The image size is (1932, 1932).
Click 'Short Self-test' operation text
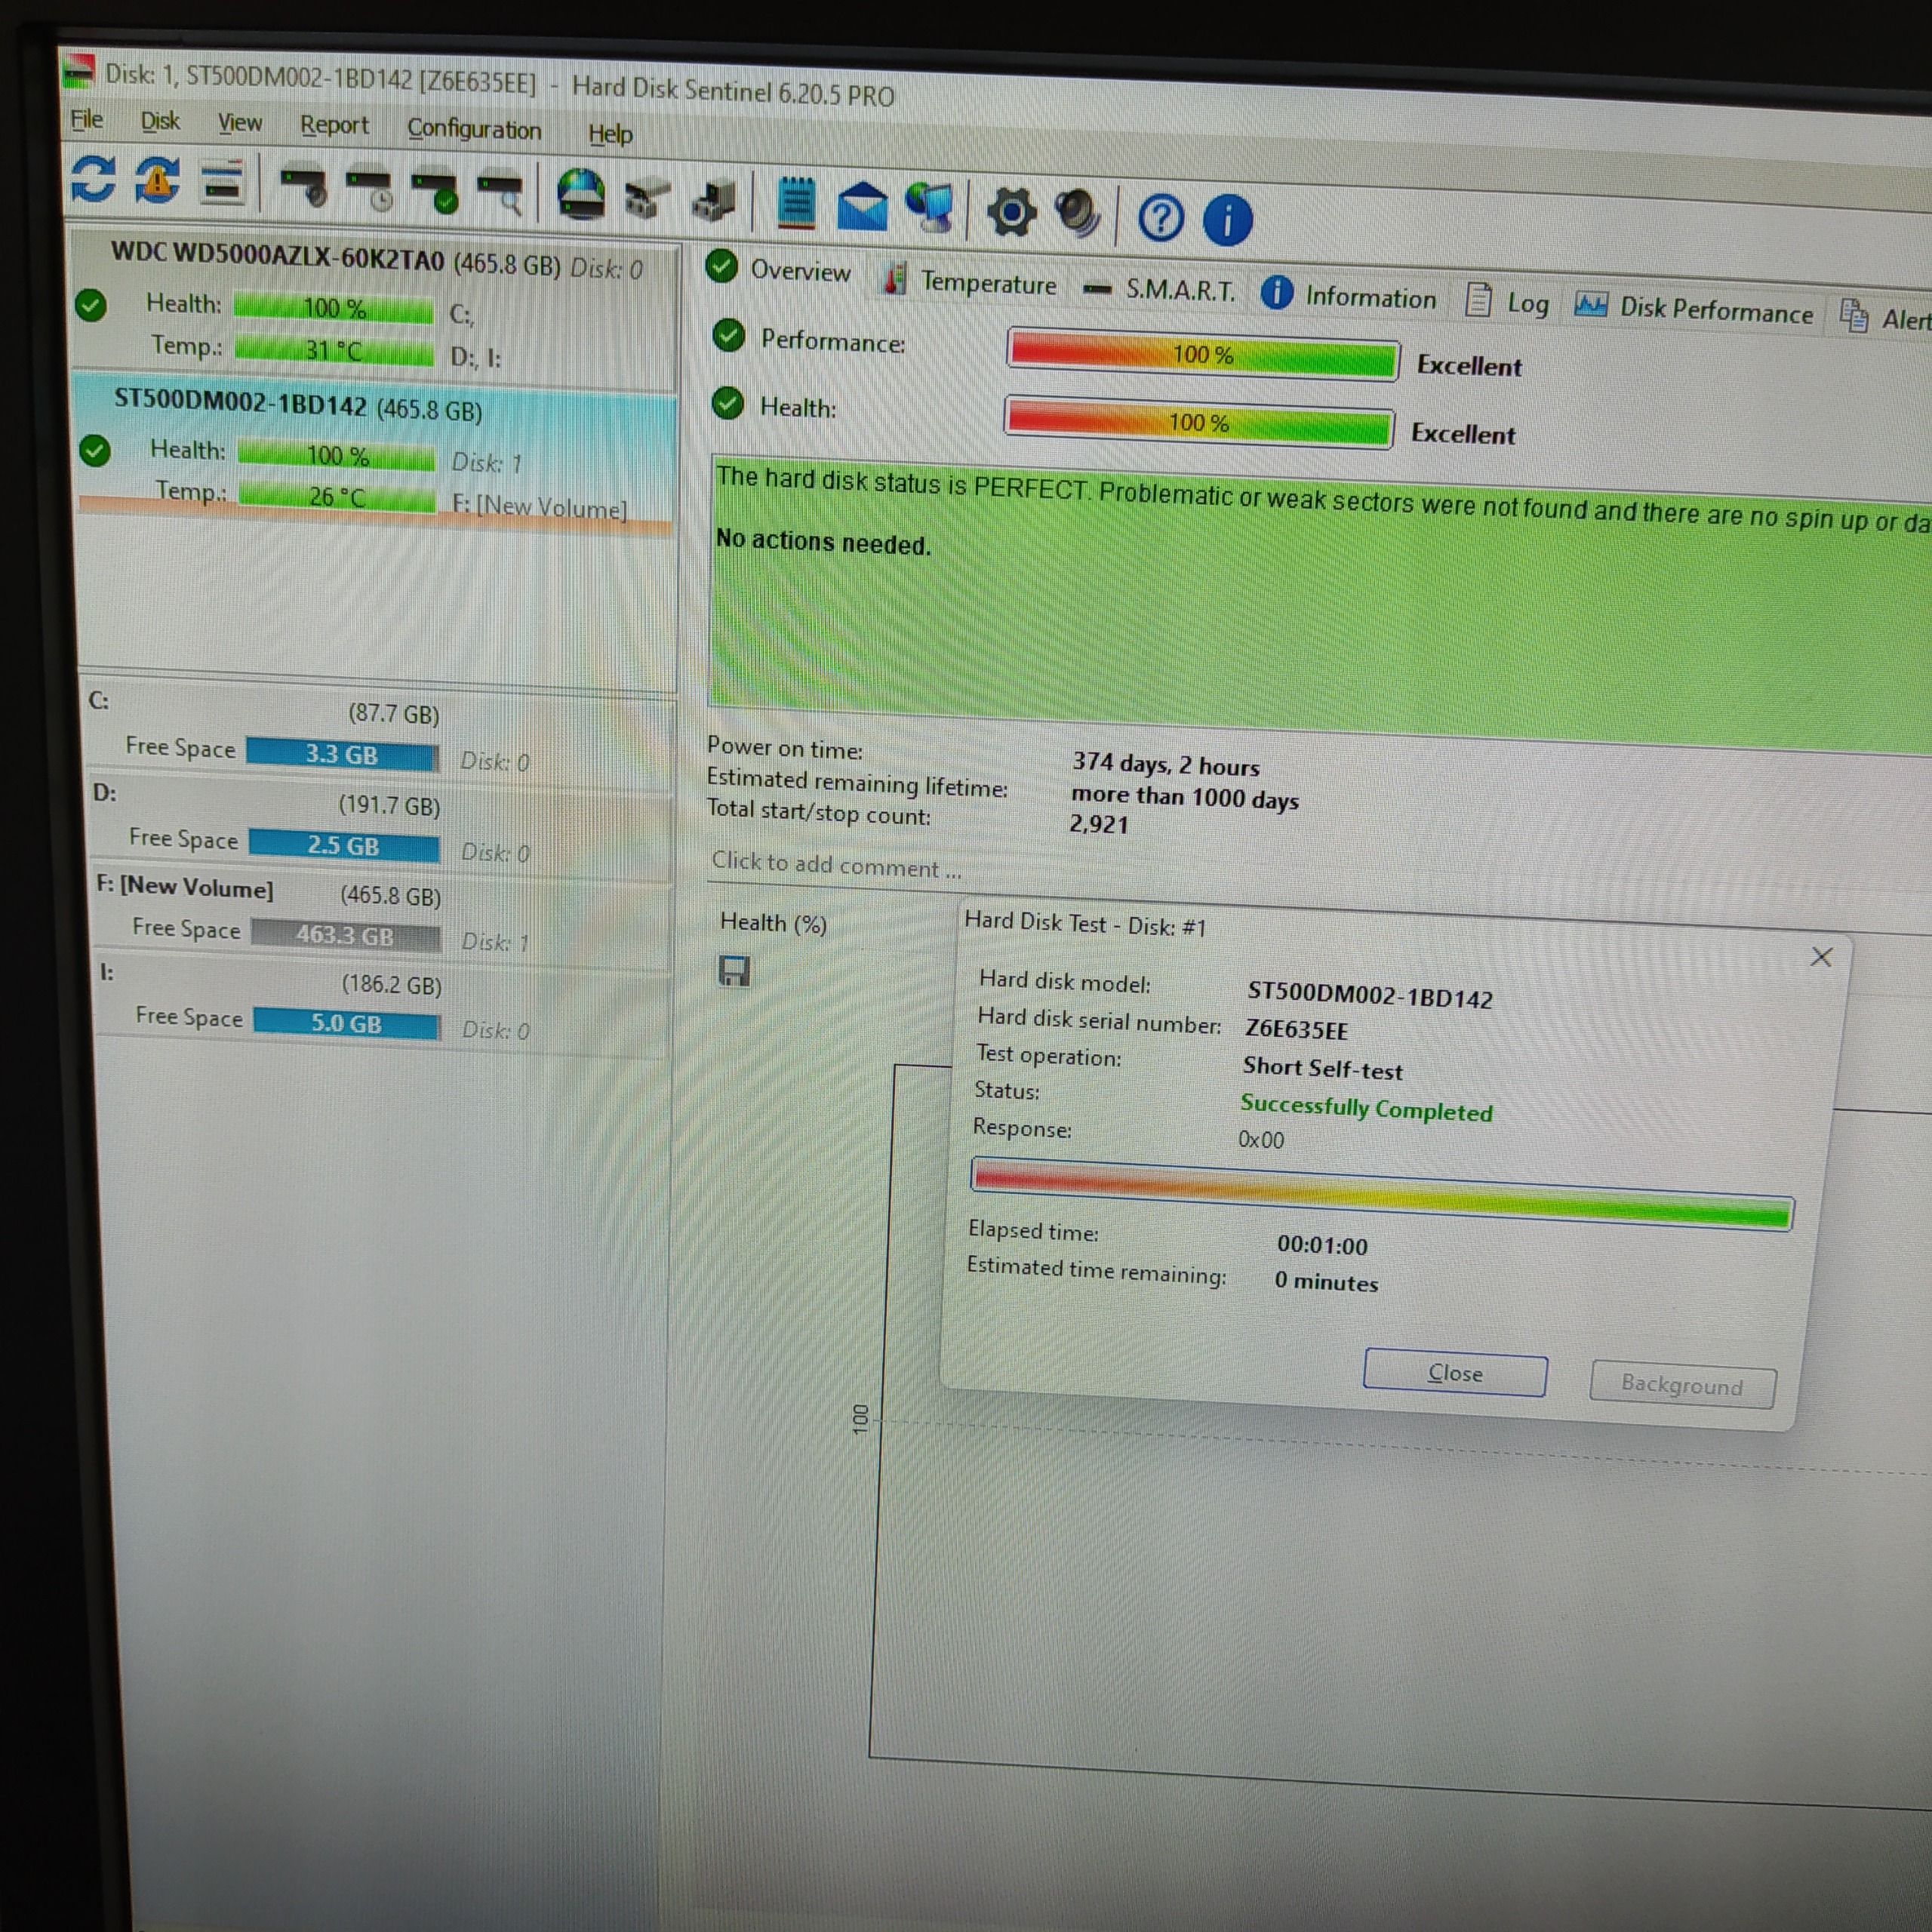[1322, 1068]
